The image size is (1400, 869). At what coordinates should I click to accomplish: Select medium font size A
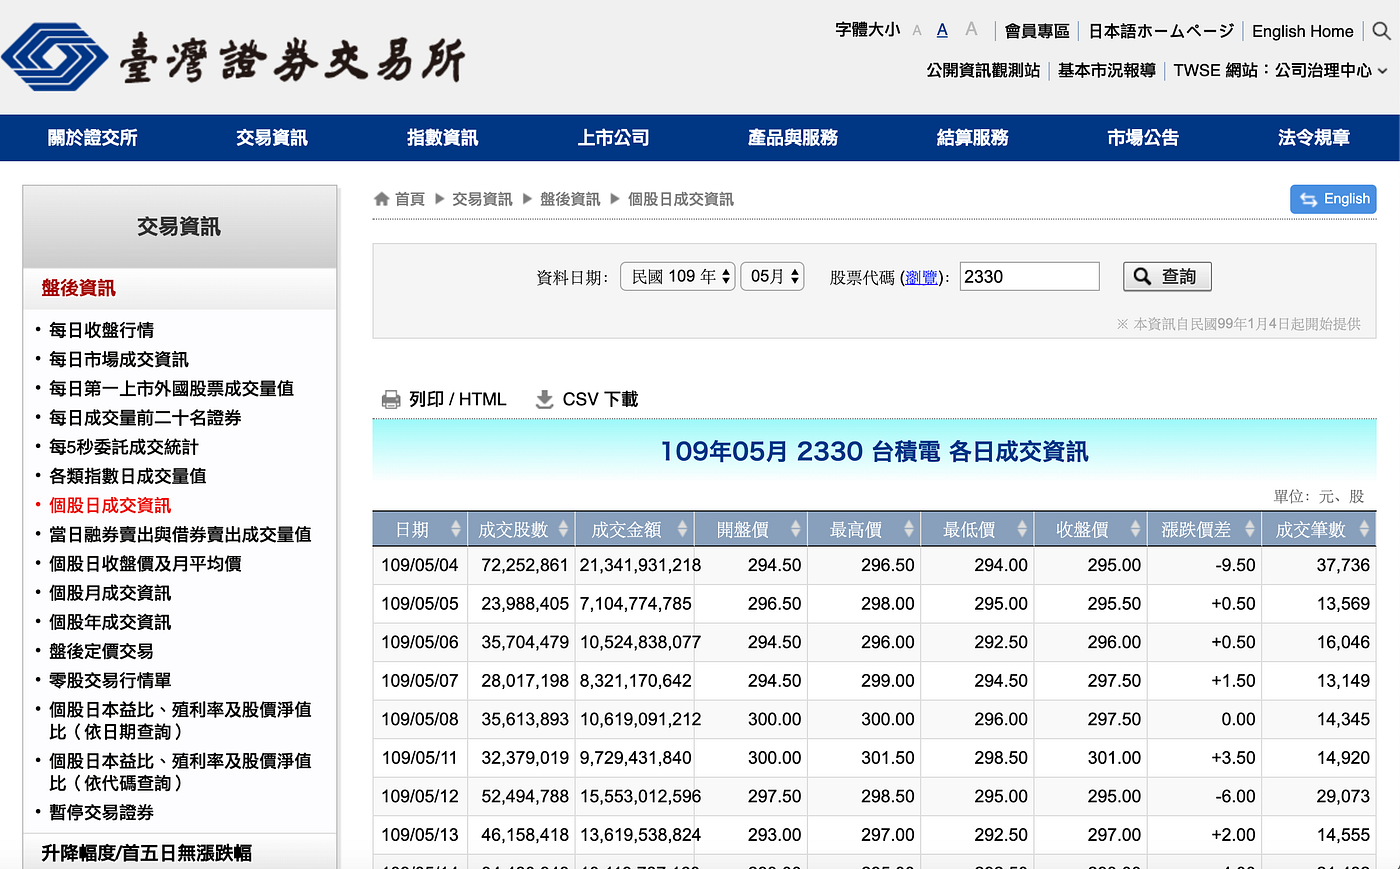pyautogui.click(x=942, y=31)
